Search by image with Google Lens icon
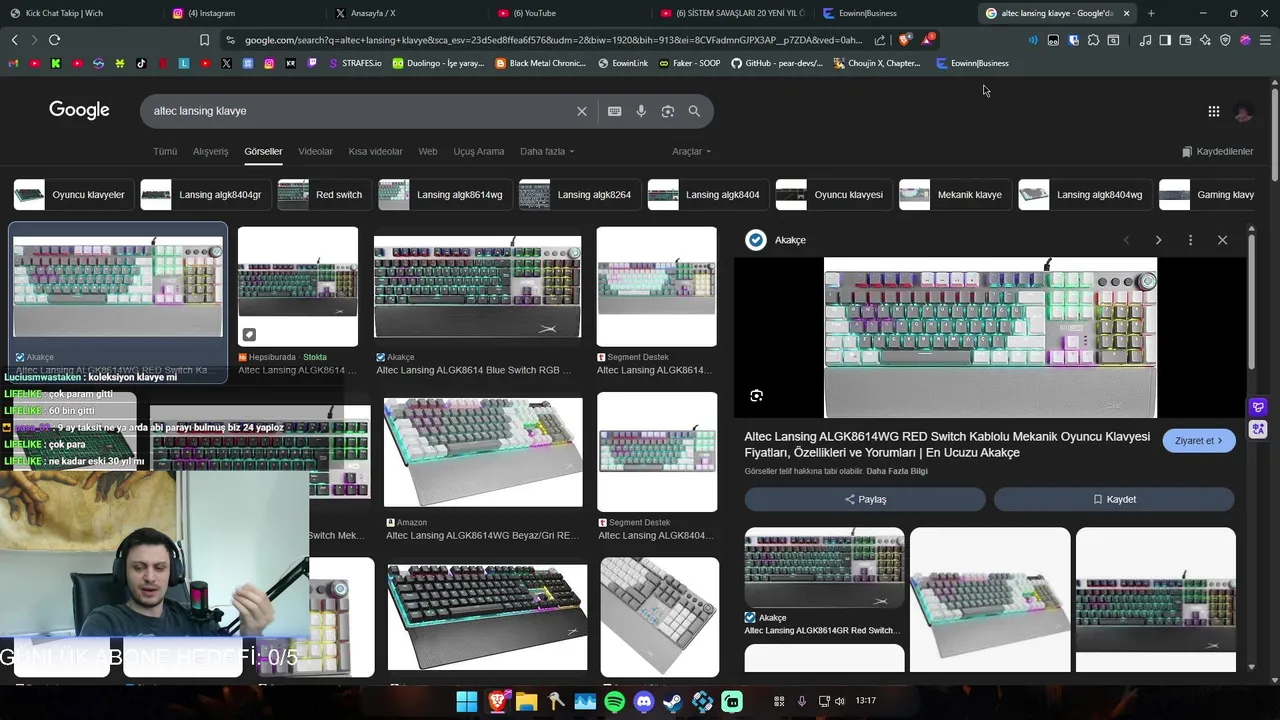This screenshot has height=720, width=1280. point(668,111)
